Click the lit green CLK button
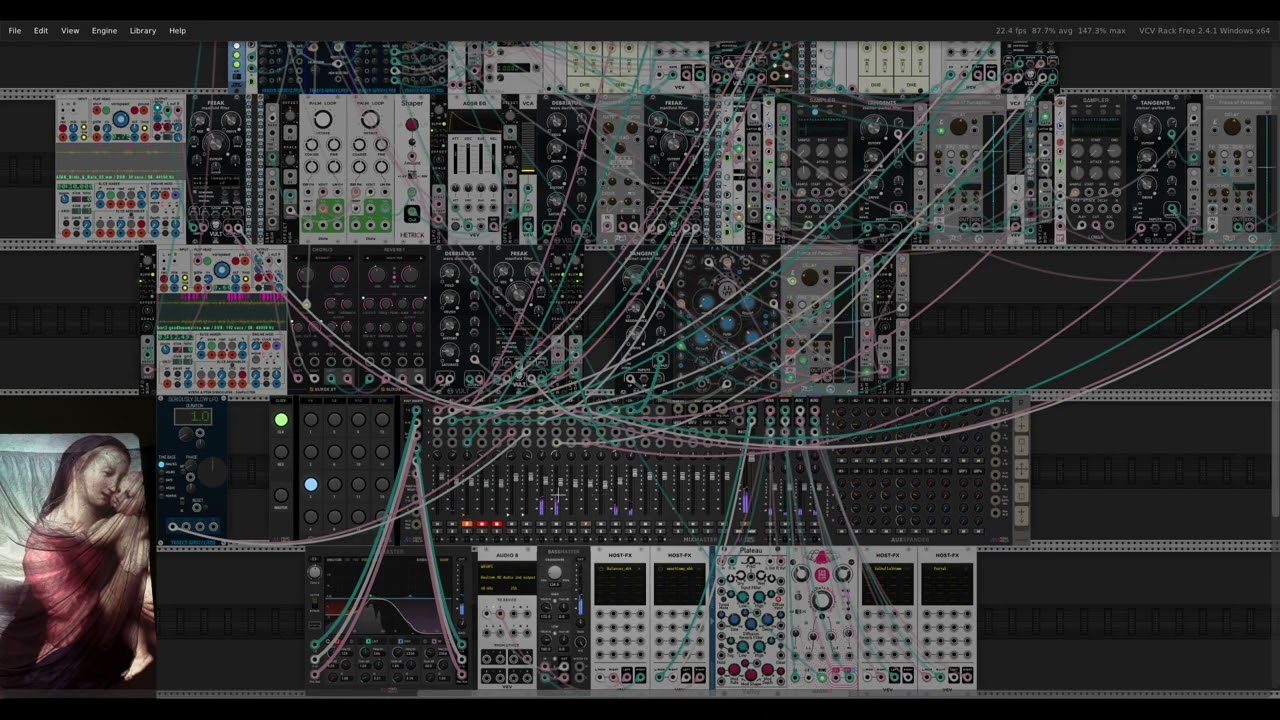 point(281,420)
